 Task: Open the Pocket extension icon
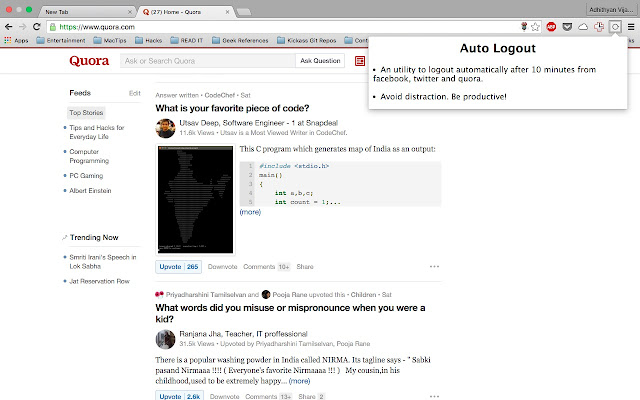click(x=567, y=27)
